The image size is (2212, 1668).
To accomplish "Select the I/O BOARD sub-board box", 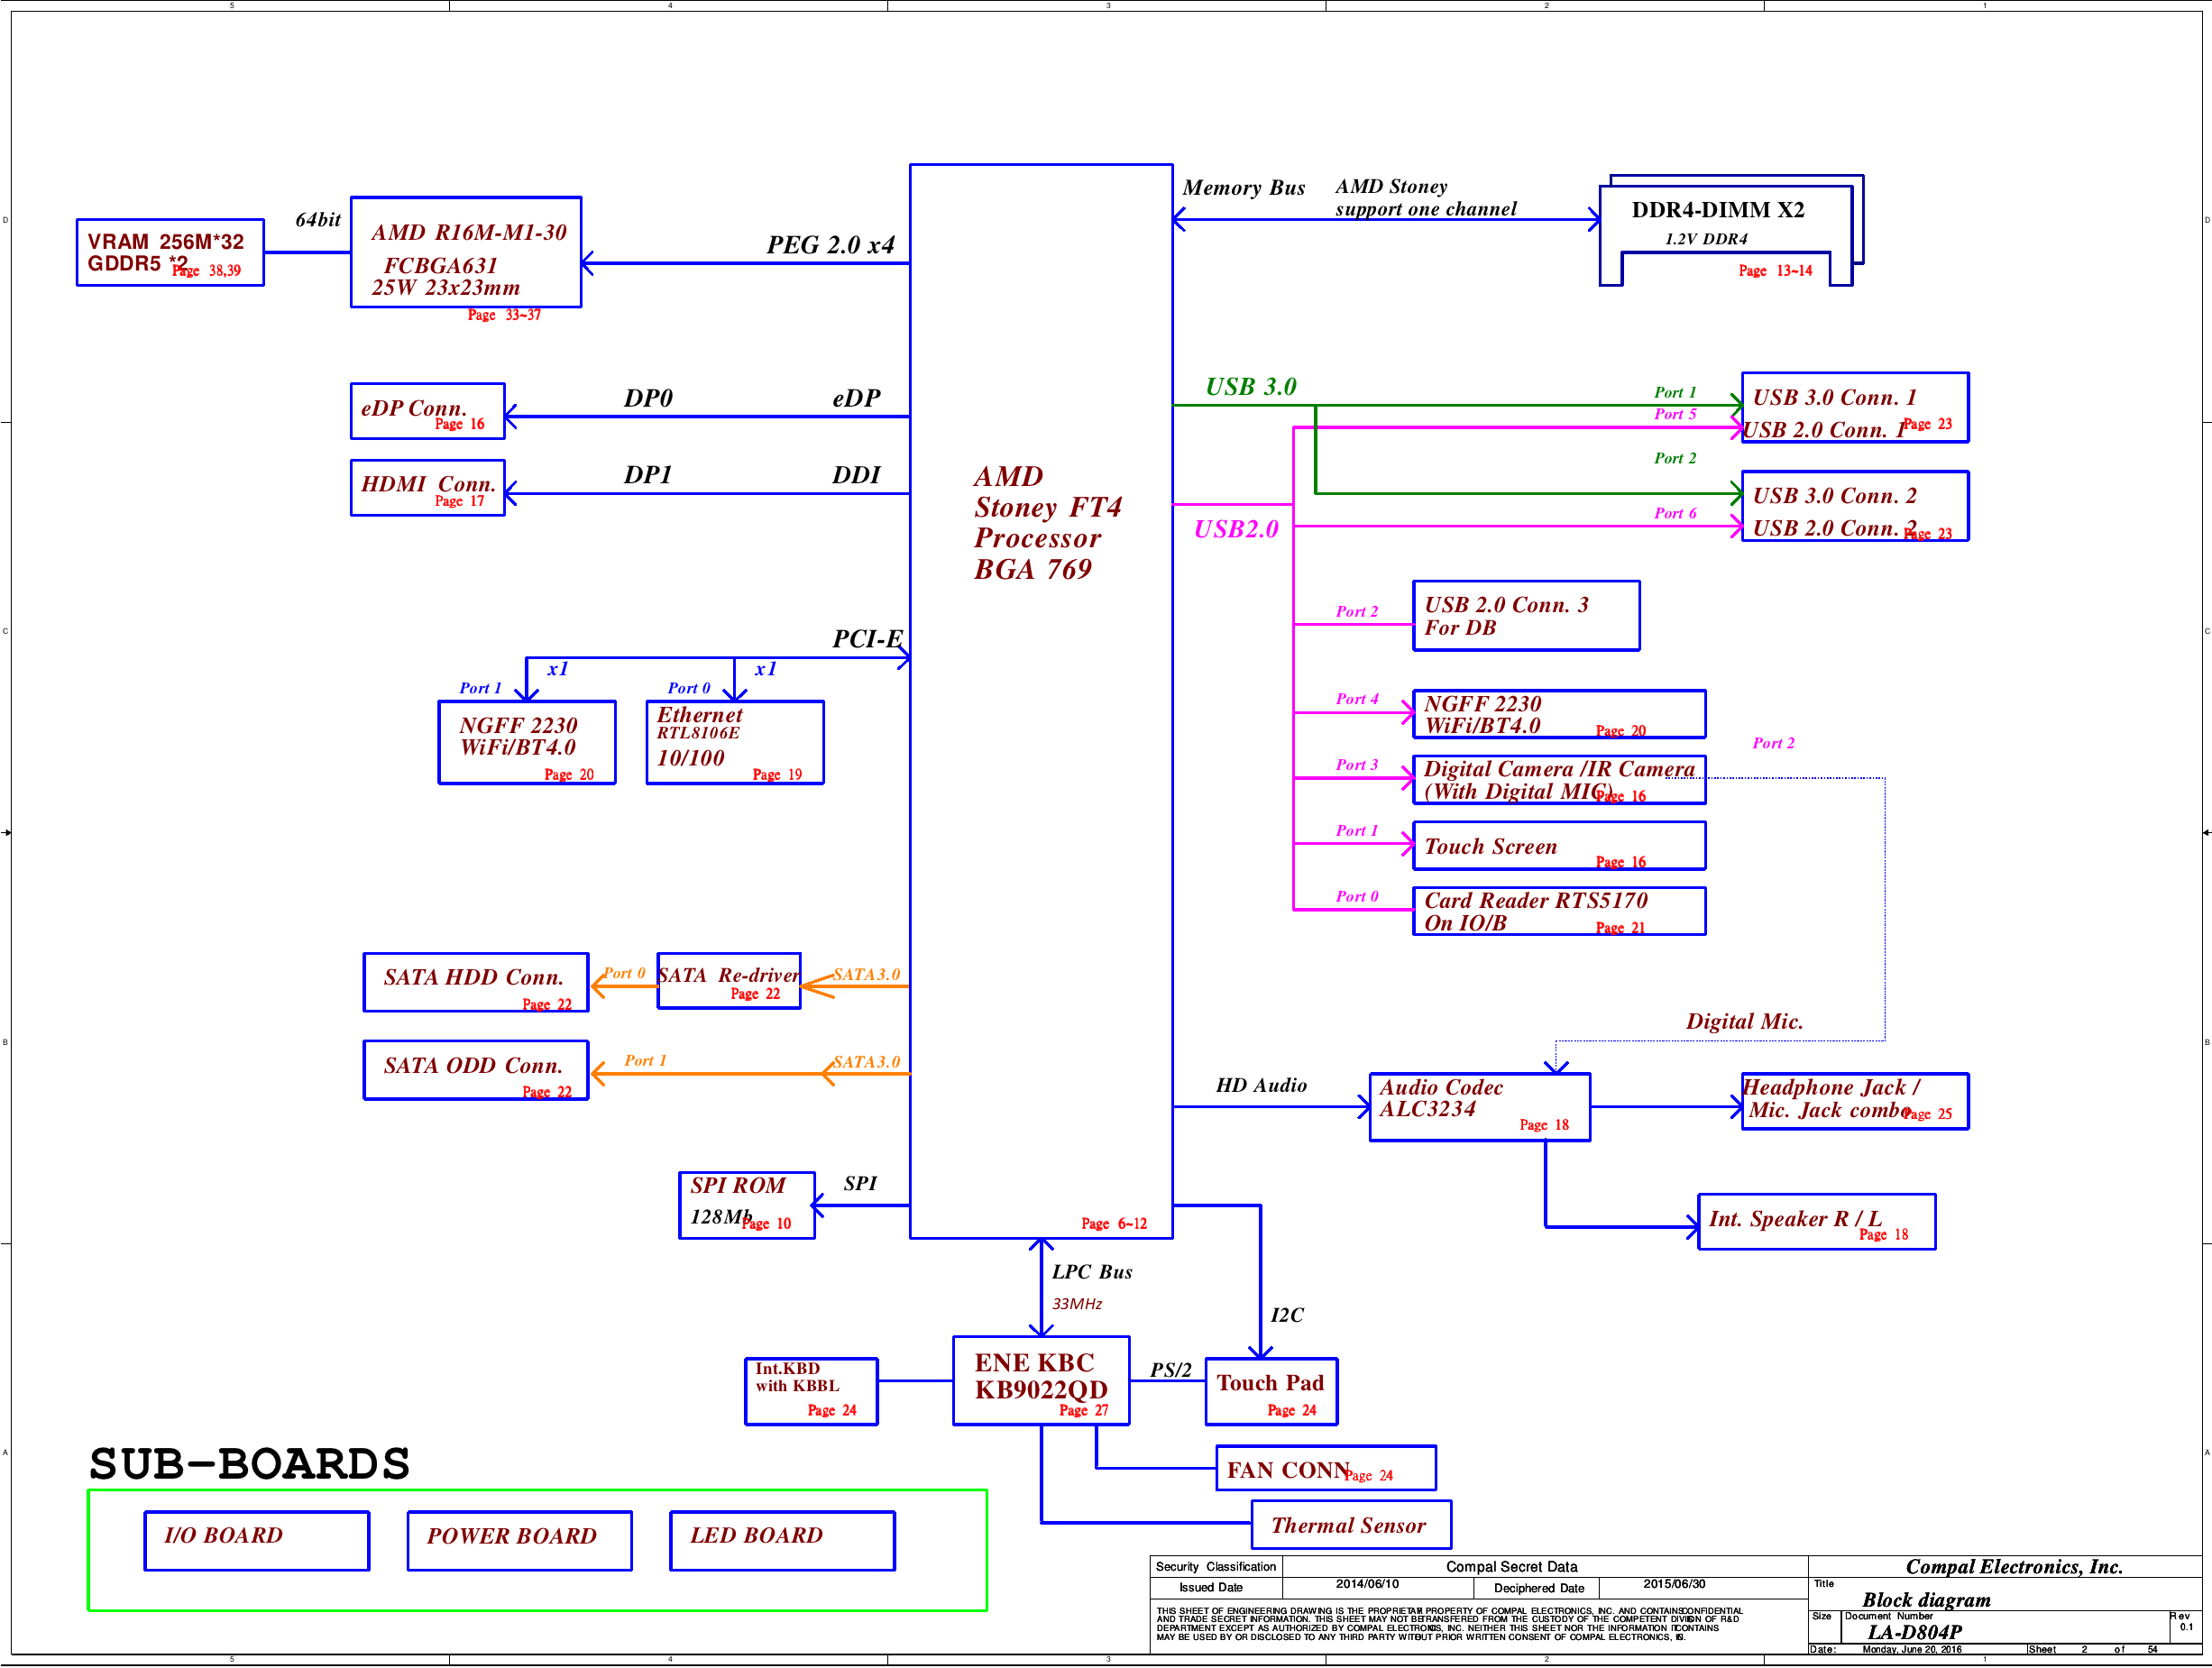I will (x=257, y=1541).
